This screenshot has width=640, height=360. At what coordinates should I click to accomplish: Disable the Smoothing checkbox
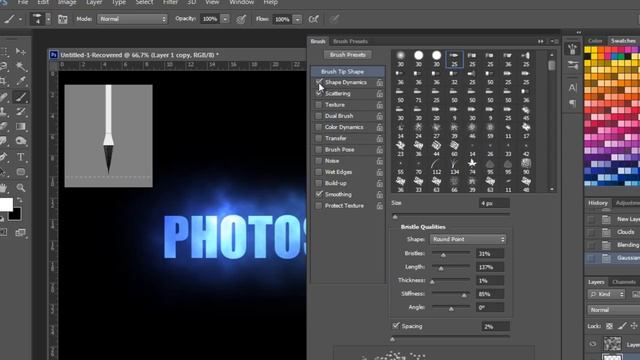(x=319, y=194)
